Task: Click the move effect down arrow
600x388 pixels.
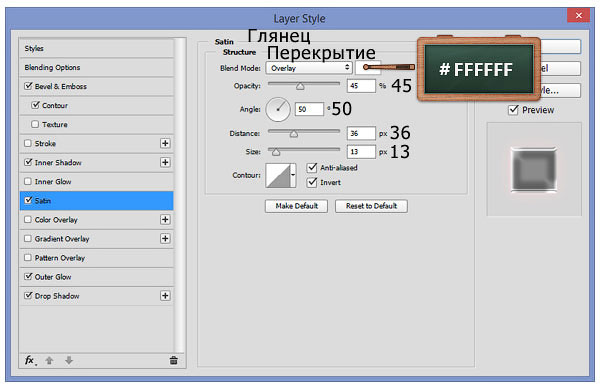Action: 69,360
